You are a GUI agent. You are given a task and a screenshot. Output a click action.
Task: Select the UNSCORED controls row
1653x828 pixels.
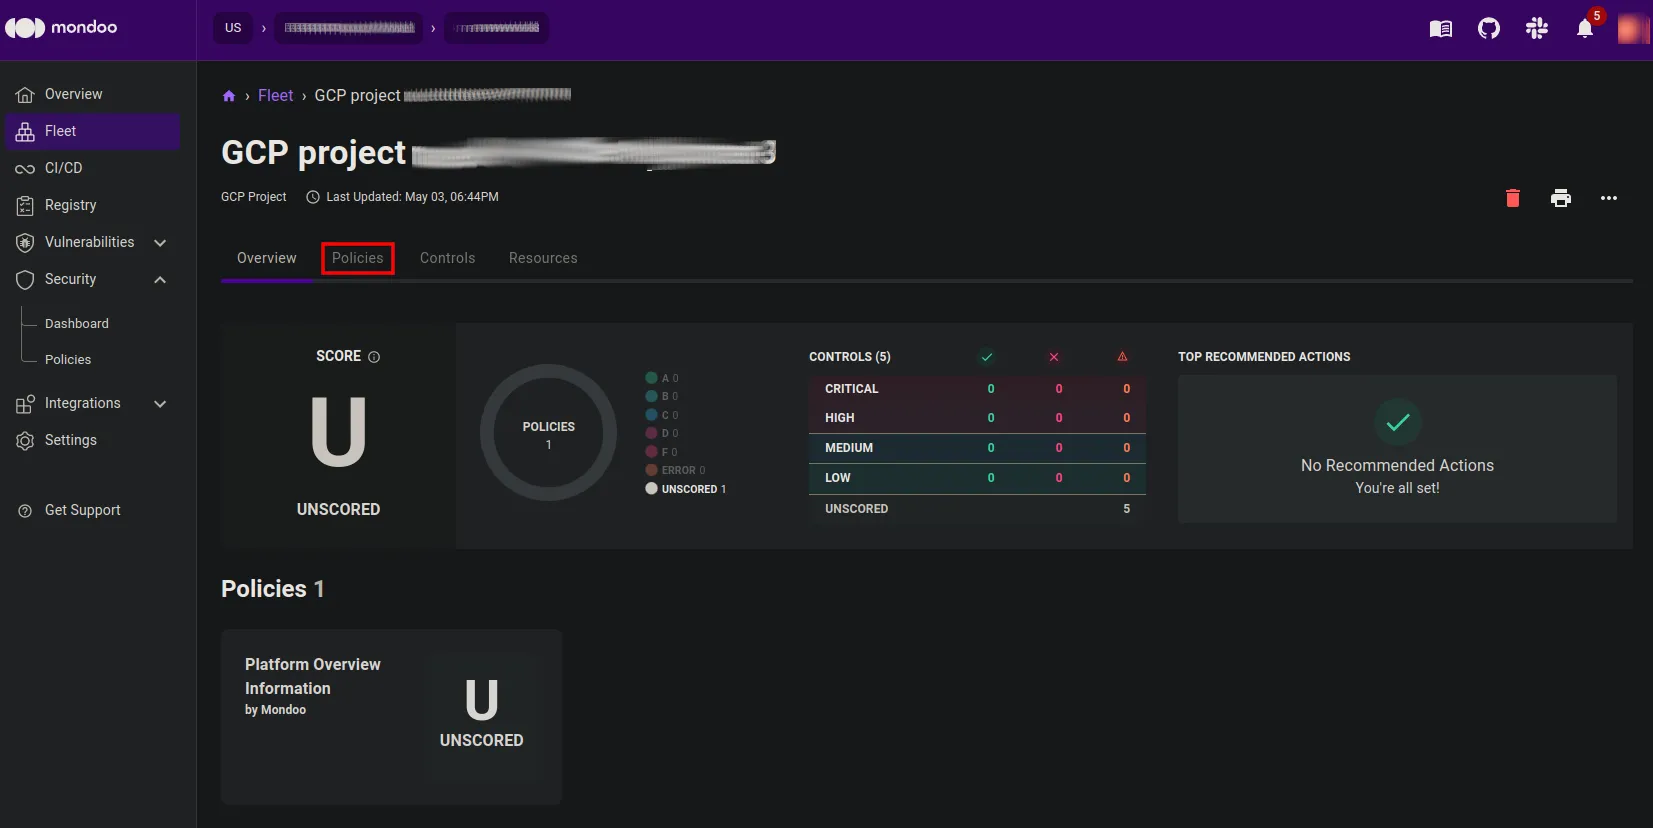tap(977, 509)
